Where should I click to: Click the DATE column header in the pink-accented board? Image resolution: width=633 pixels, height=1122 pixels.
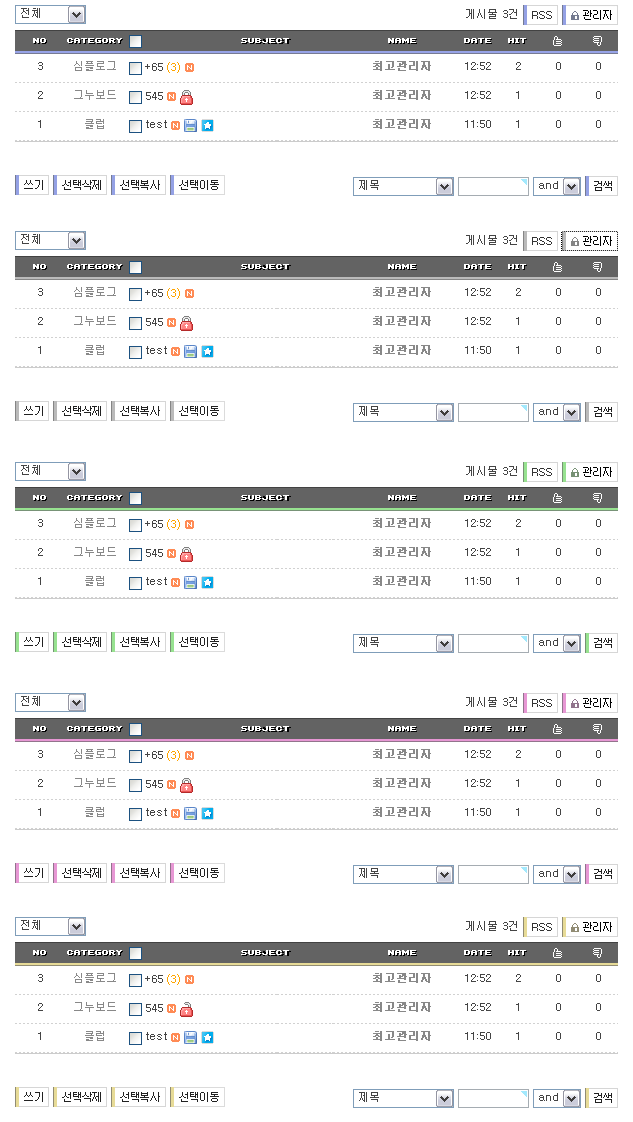pyautogui.click(x=477, y=729)
